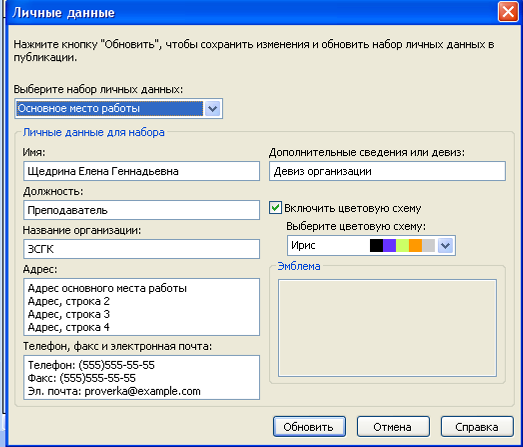This screenshot has height=447, width=523.
Task: Click the Адрес, строка 4 text line
Action: point(69,327)
